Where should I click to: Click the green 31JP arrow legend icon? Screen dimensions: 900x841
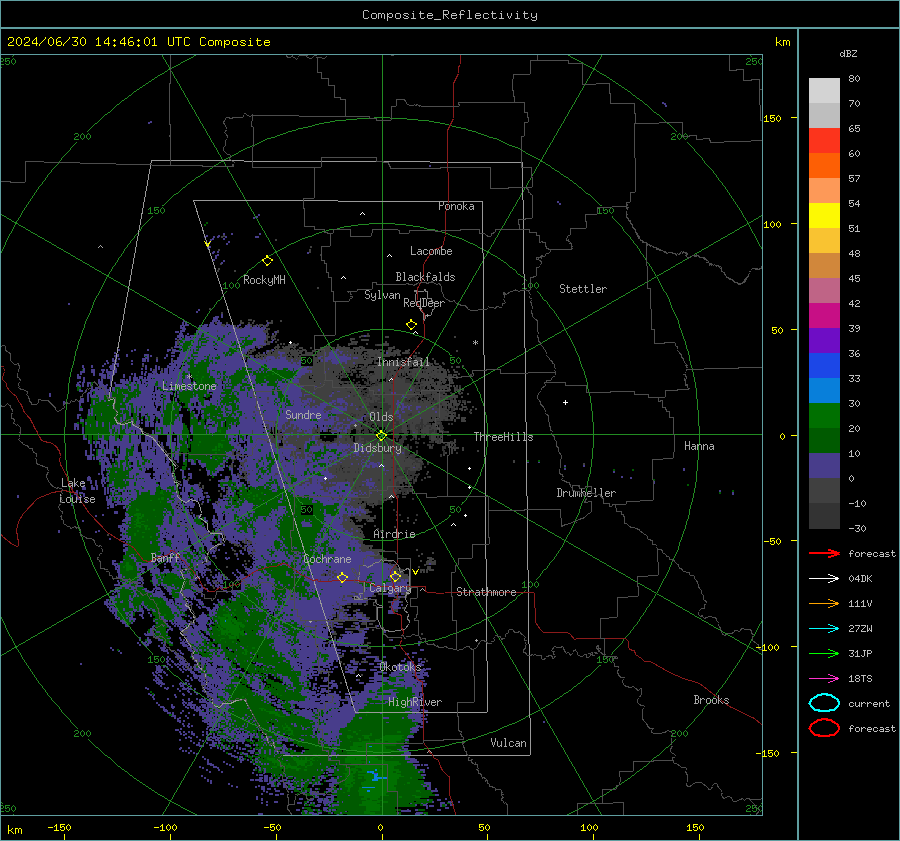click(824, 653)
